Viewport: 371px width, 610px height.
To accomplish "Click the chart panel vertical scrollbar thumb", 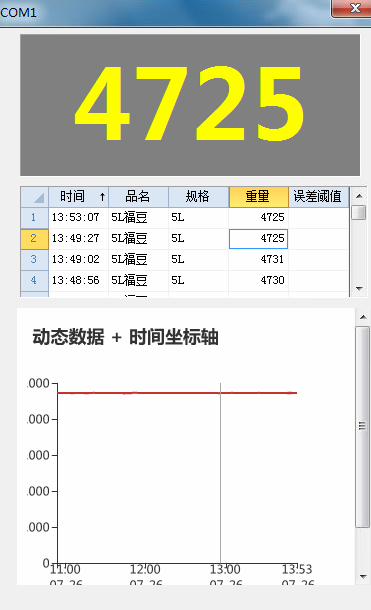I will tap(362, 427).
